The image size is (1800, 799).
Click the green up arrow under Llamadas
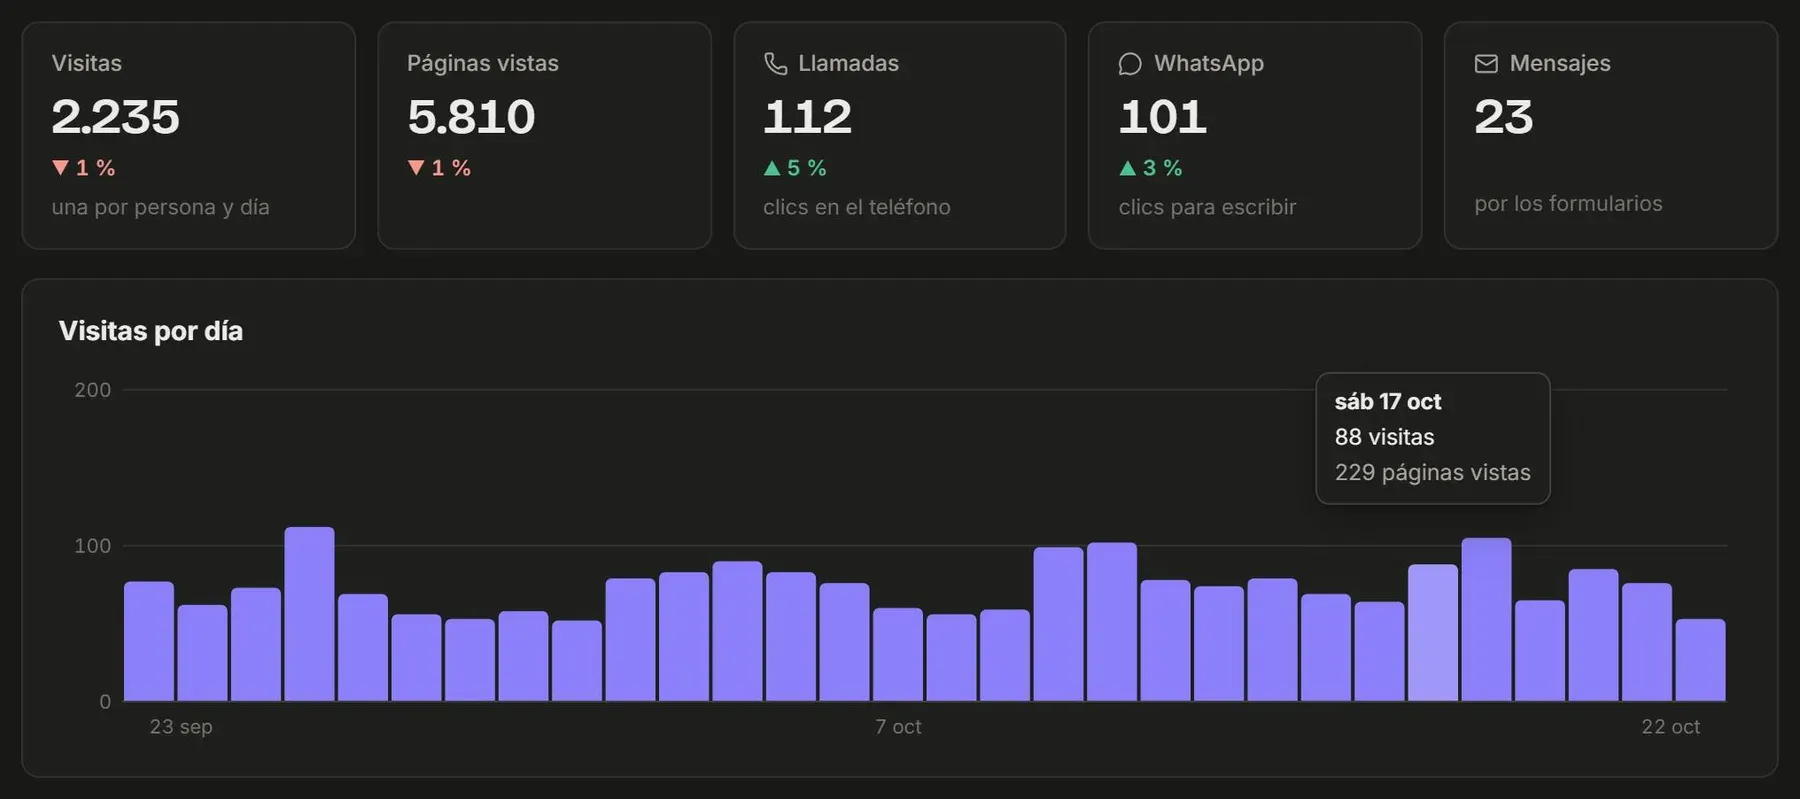point(772,168)
